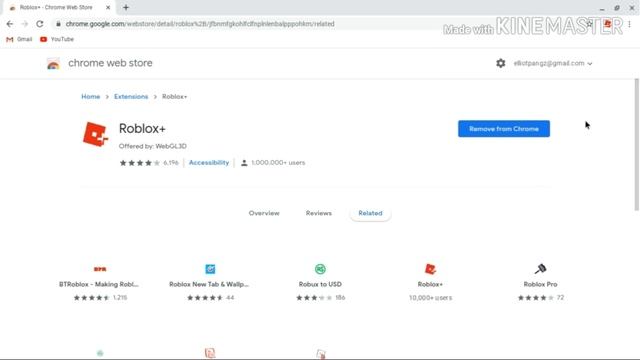Click the Robux to USD title

pyautogui.click(x=320, y=284)
